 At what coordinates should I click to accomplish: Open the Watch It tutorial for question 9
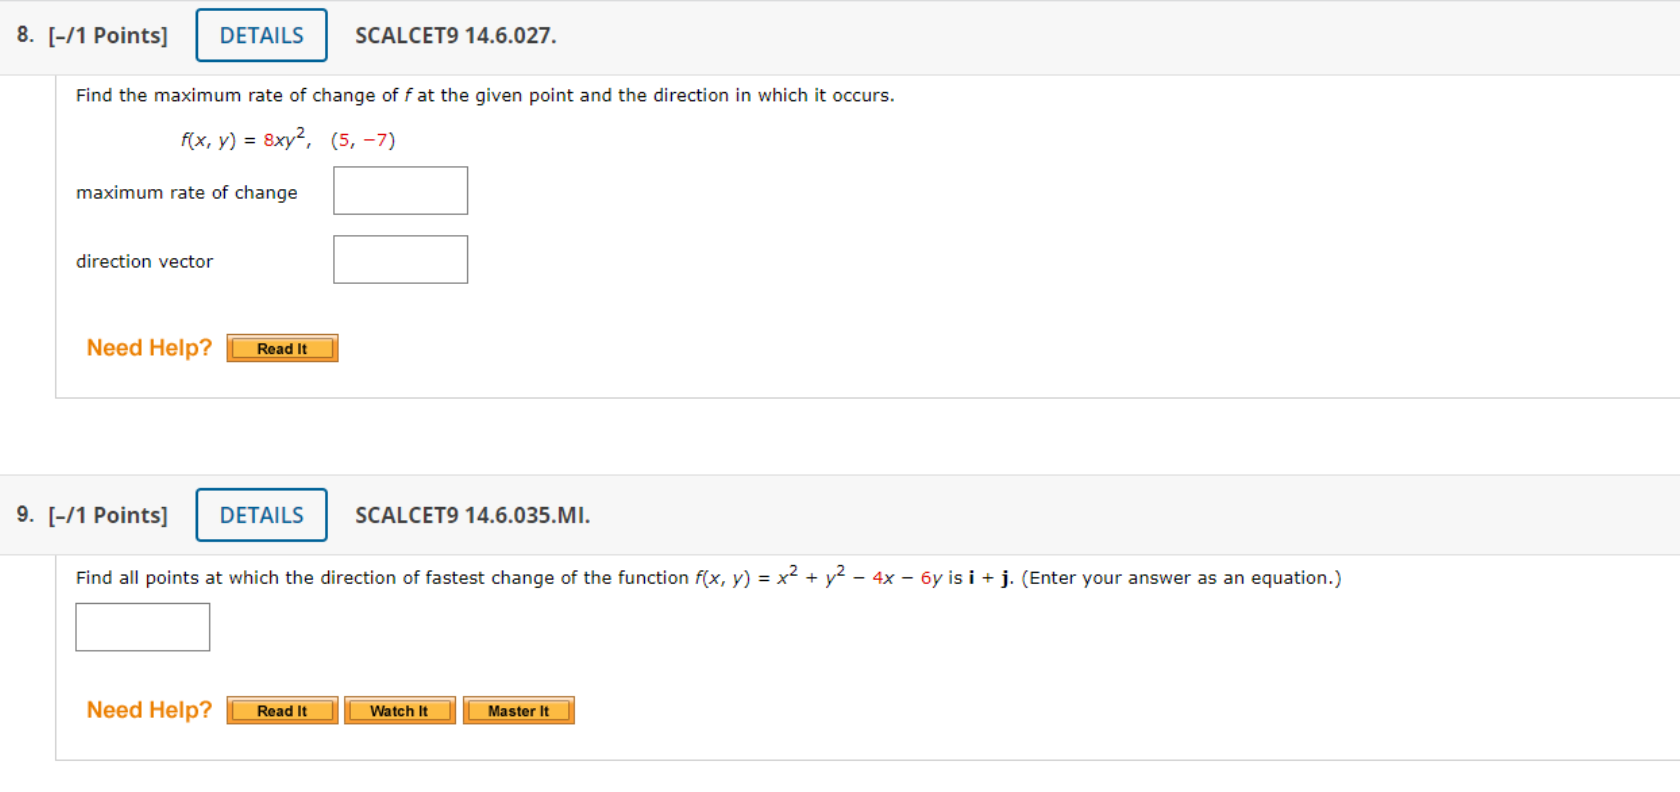(x=399, y=710)
